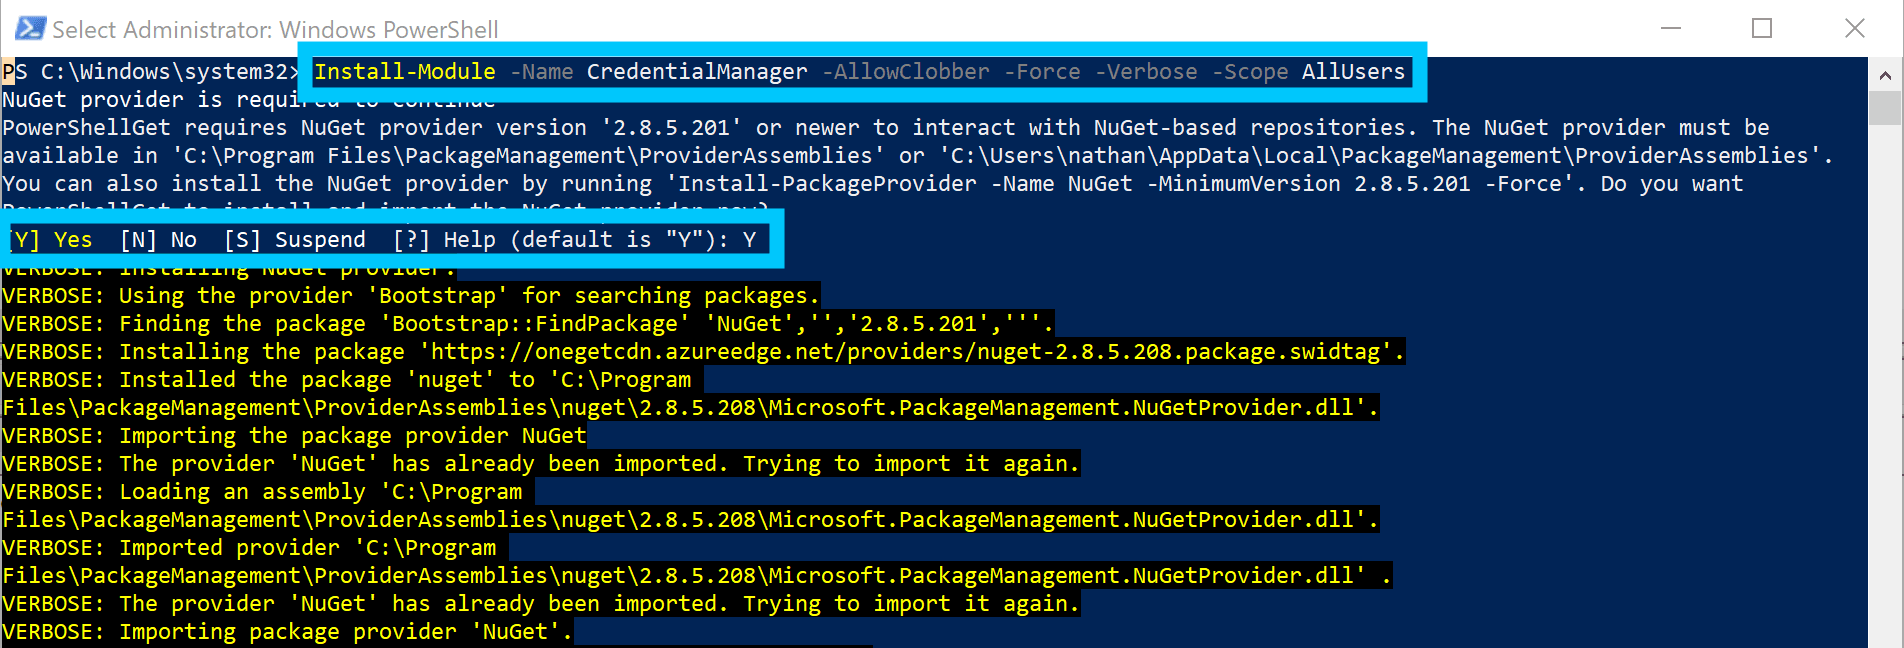Click the -AllowClobber parameter
Screen dimensions: 1904x648
point(906,72)
